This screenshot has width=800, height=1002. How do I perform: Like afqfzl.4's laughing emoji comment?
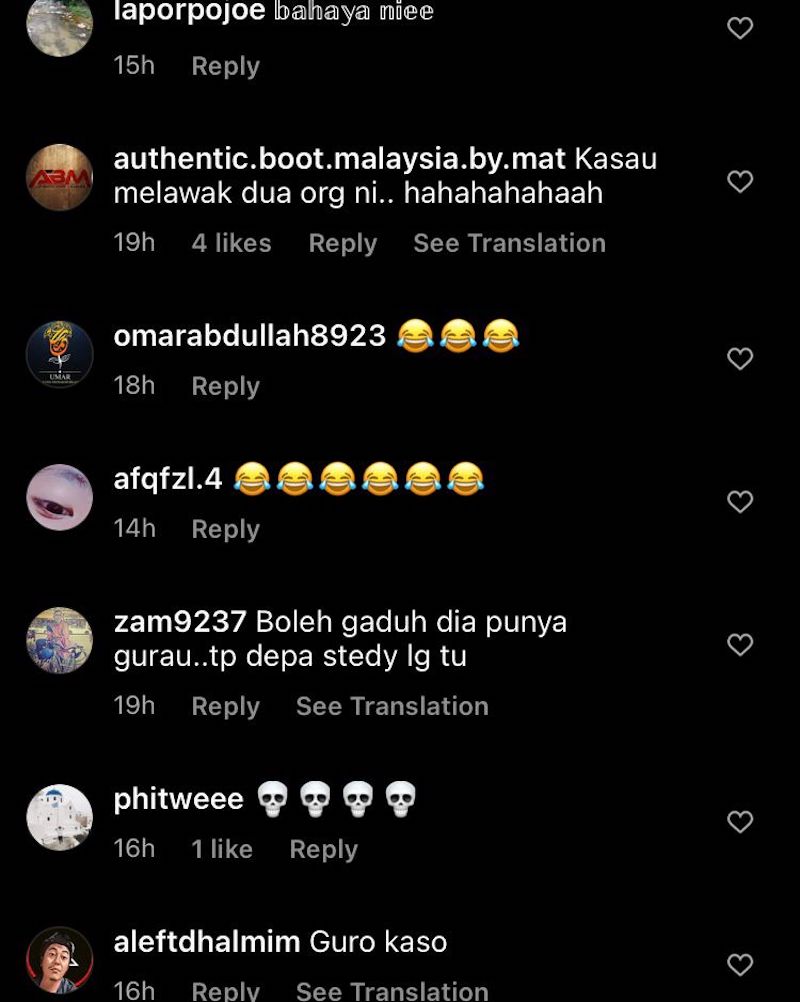click(x=740, y=502)
